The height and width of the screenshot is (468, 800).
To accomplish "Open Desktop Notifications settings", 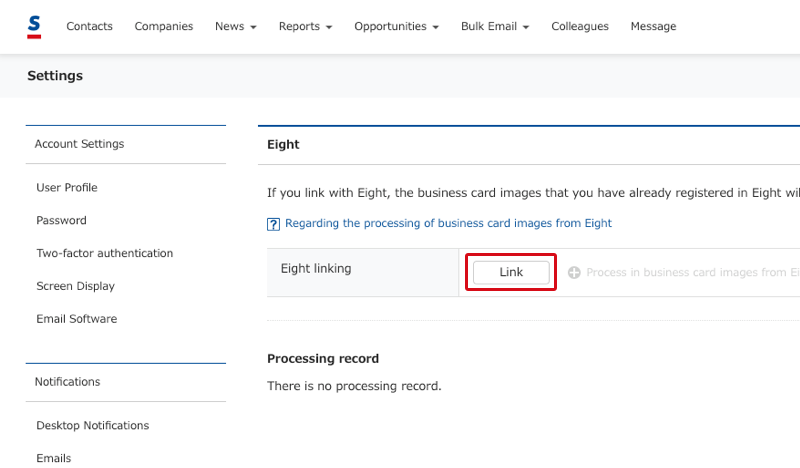I will [93, 426].
